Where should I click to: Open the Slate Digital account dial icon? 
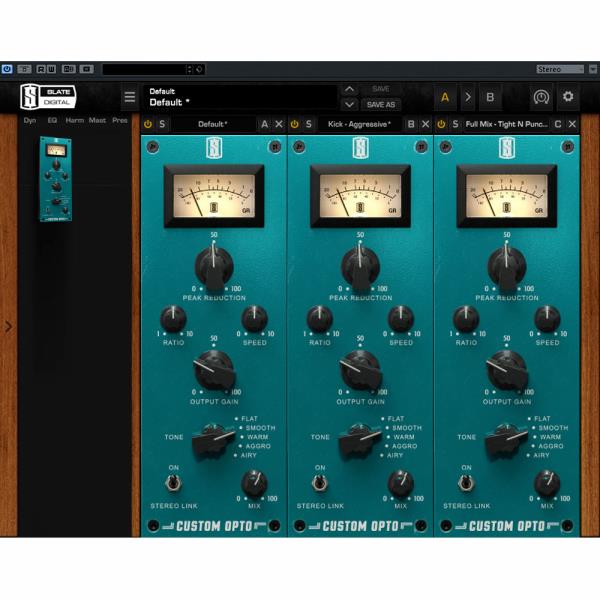(x=541, y=97)
